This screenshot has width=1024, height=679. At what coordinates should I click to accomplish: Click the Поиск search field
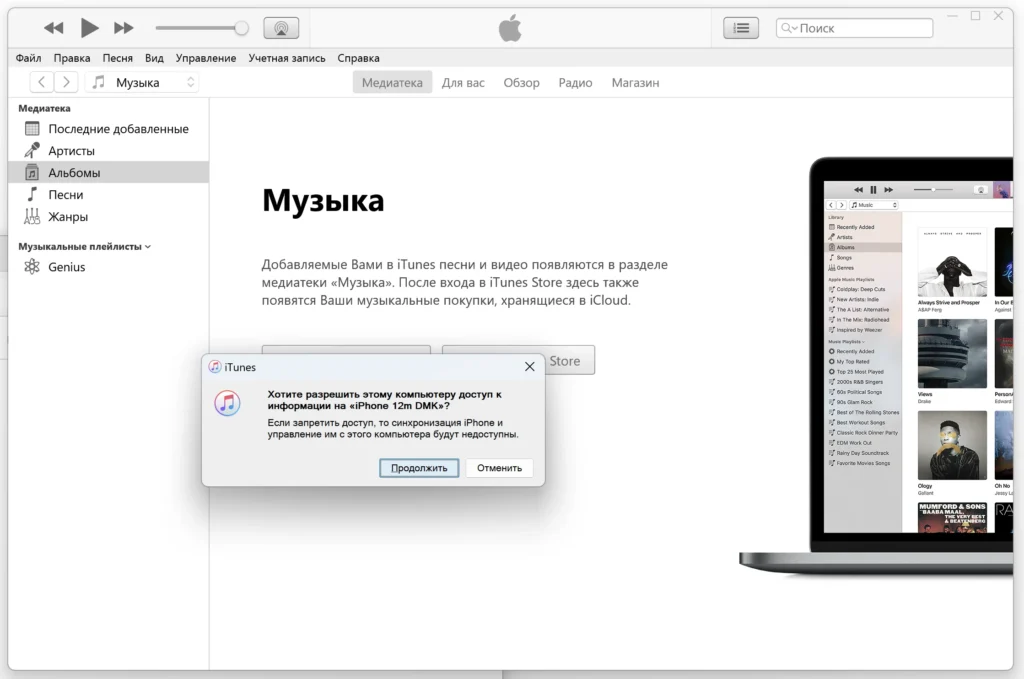coord(854,28)
